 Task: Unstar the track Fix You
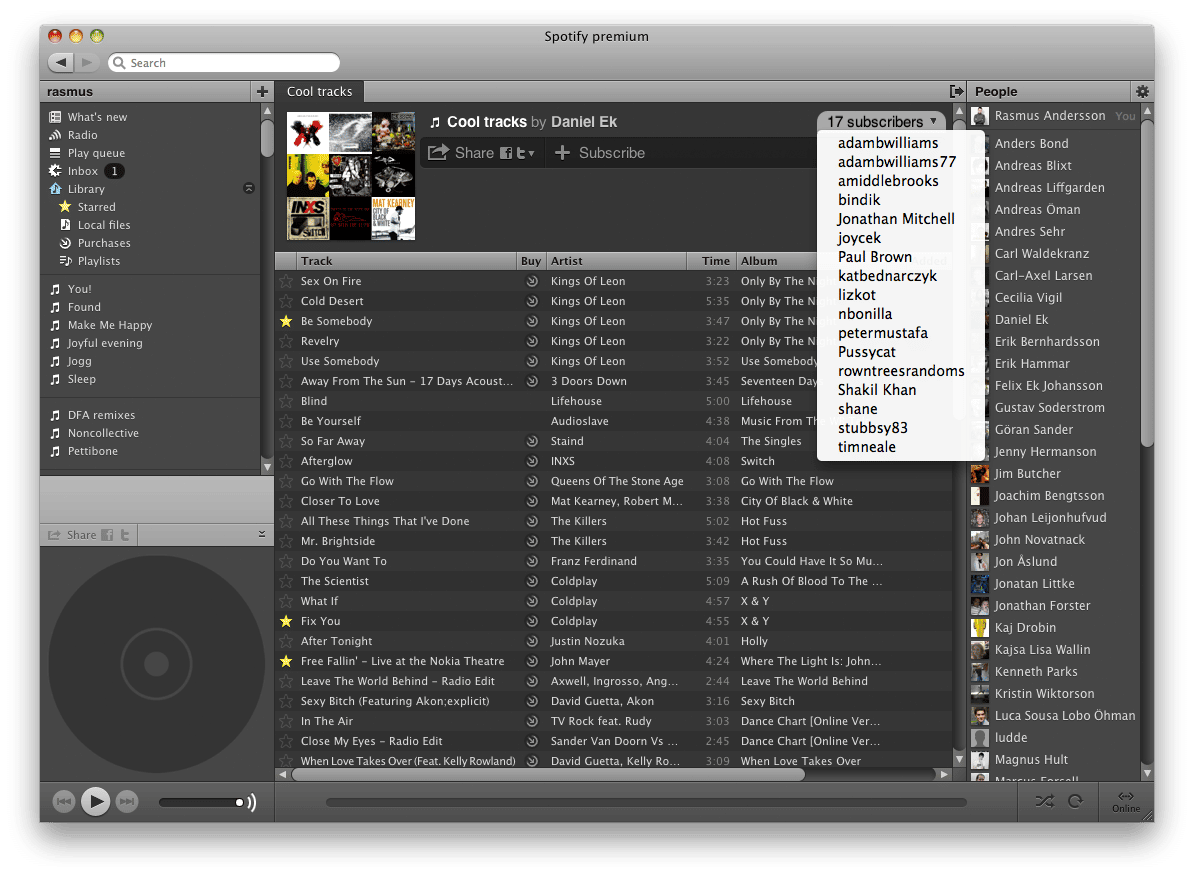tap(286, 621)
